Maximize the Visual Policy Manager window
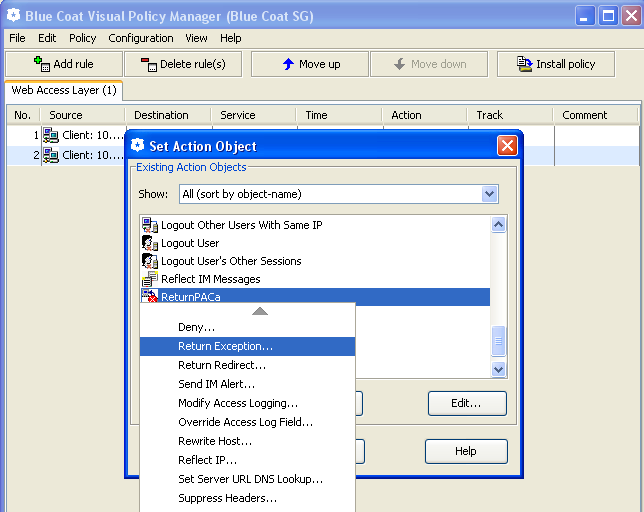 [608, 16]
